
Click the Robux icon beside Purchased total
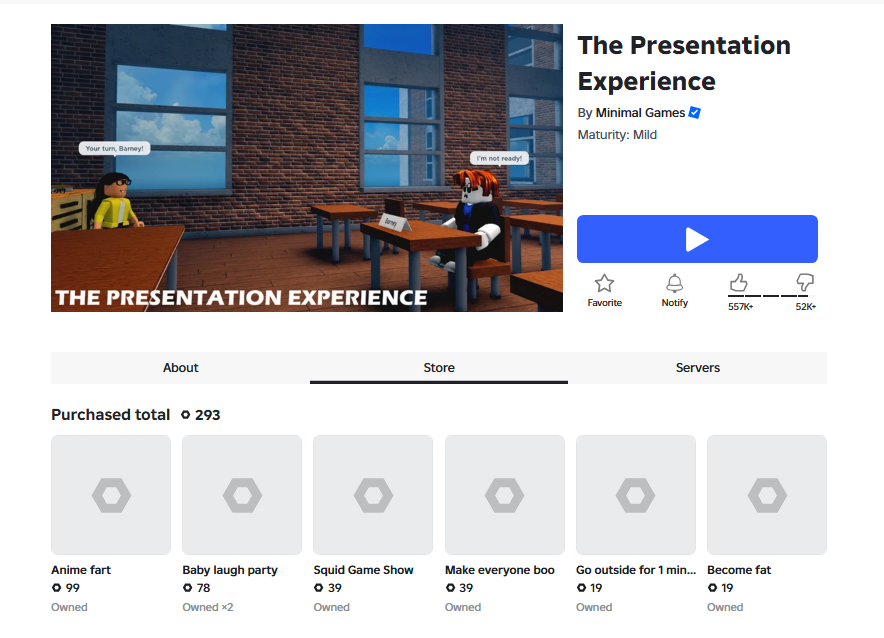[185, 415]
